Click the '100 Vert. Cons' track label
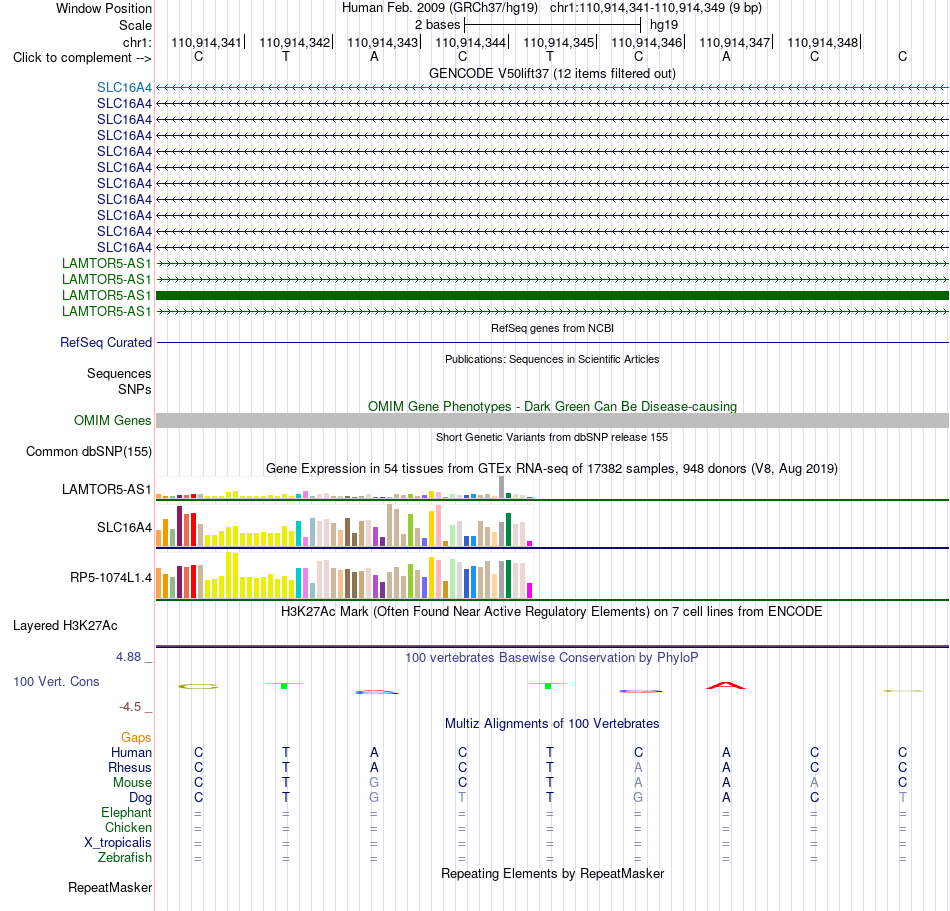Viewport: 950px width, 911px height. (x=56, y=681)
